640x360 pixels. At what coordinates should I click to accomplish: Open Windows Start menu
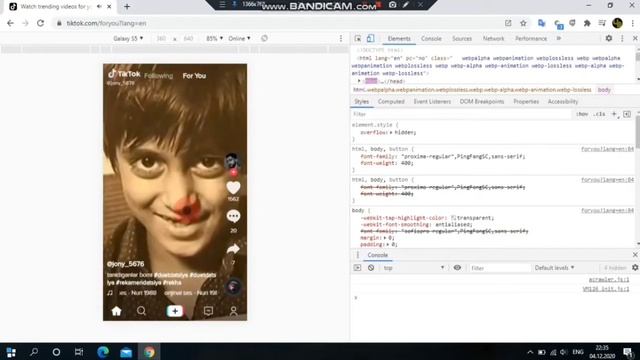click(11, 352)
